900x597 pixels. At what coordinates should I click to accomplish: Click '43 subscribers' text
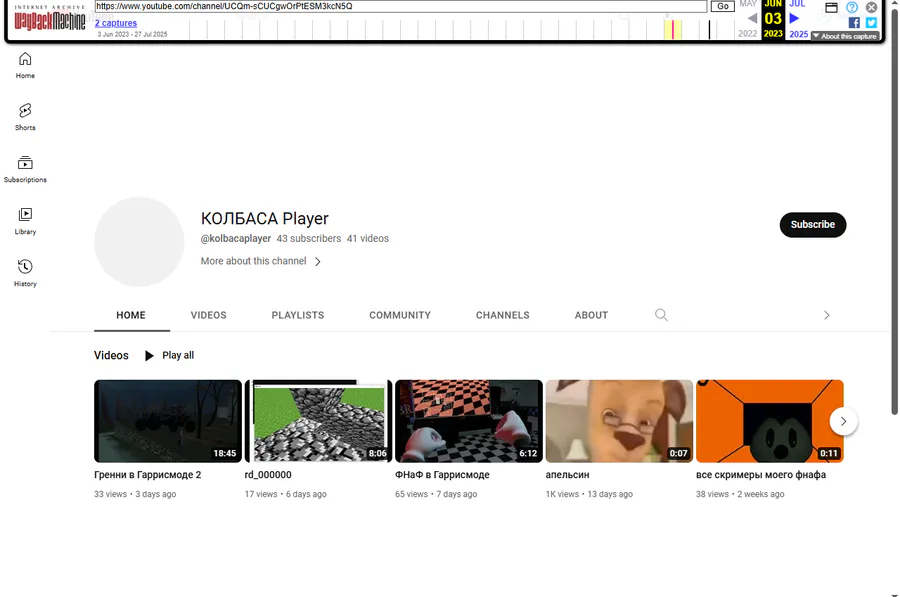coord(309,238)
